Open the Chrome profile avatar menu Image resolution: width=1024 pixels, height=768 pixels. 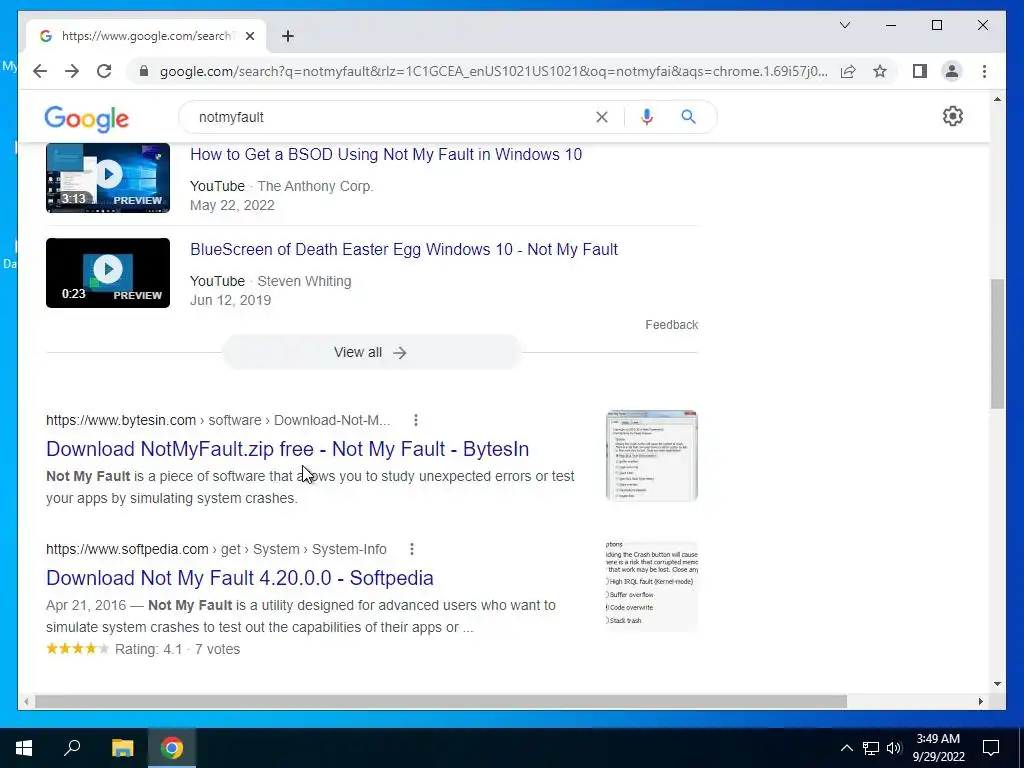coord(952,71)
